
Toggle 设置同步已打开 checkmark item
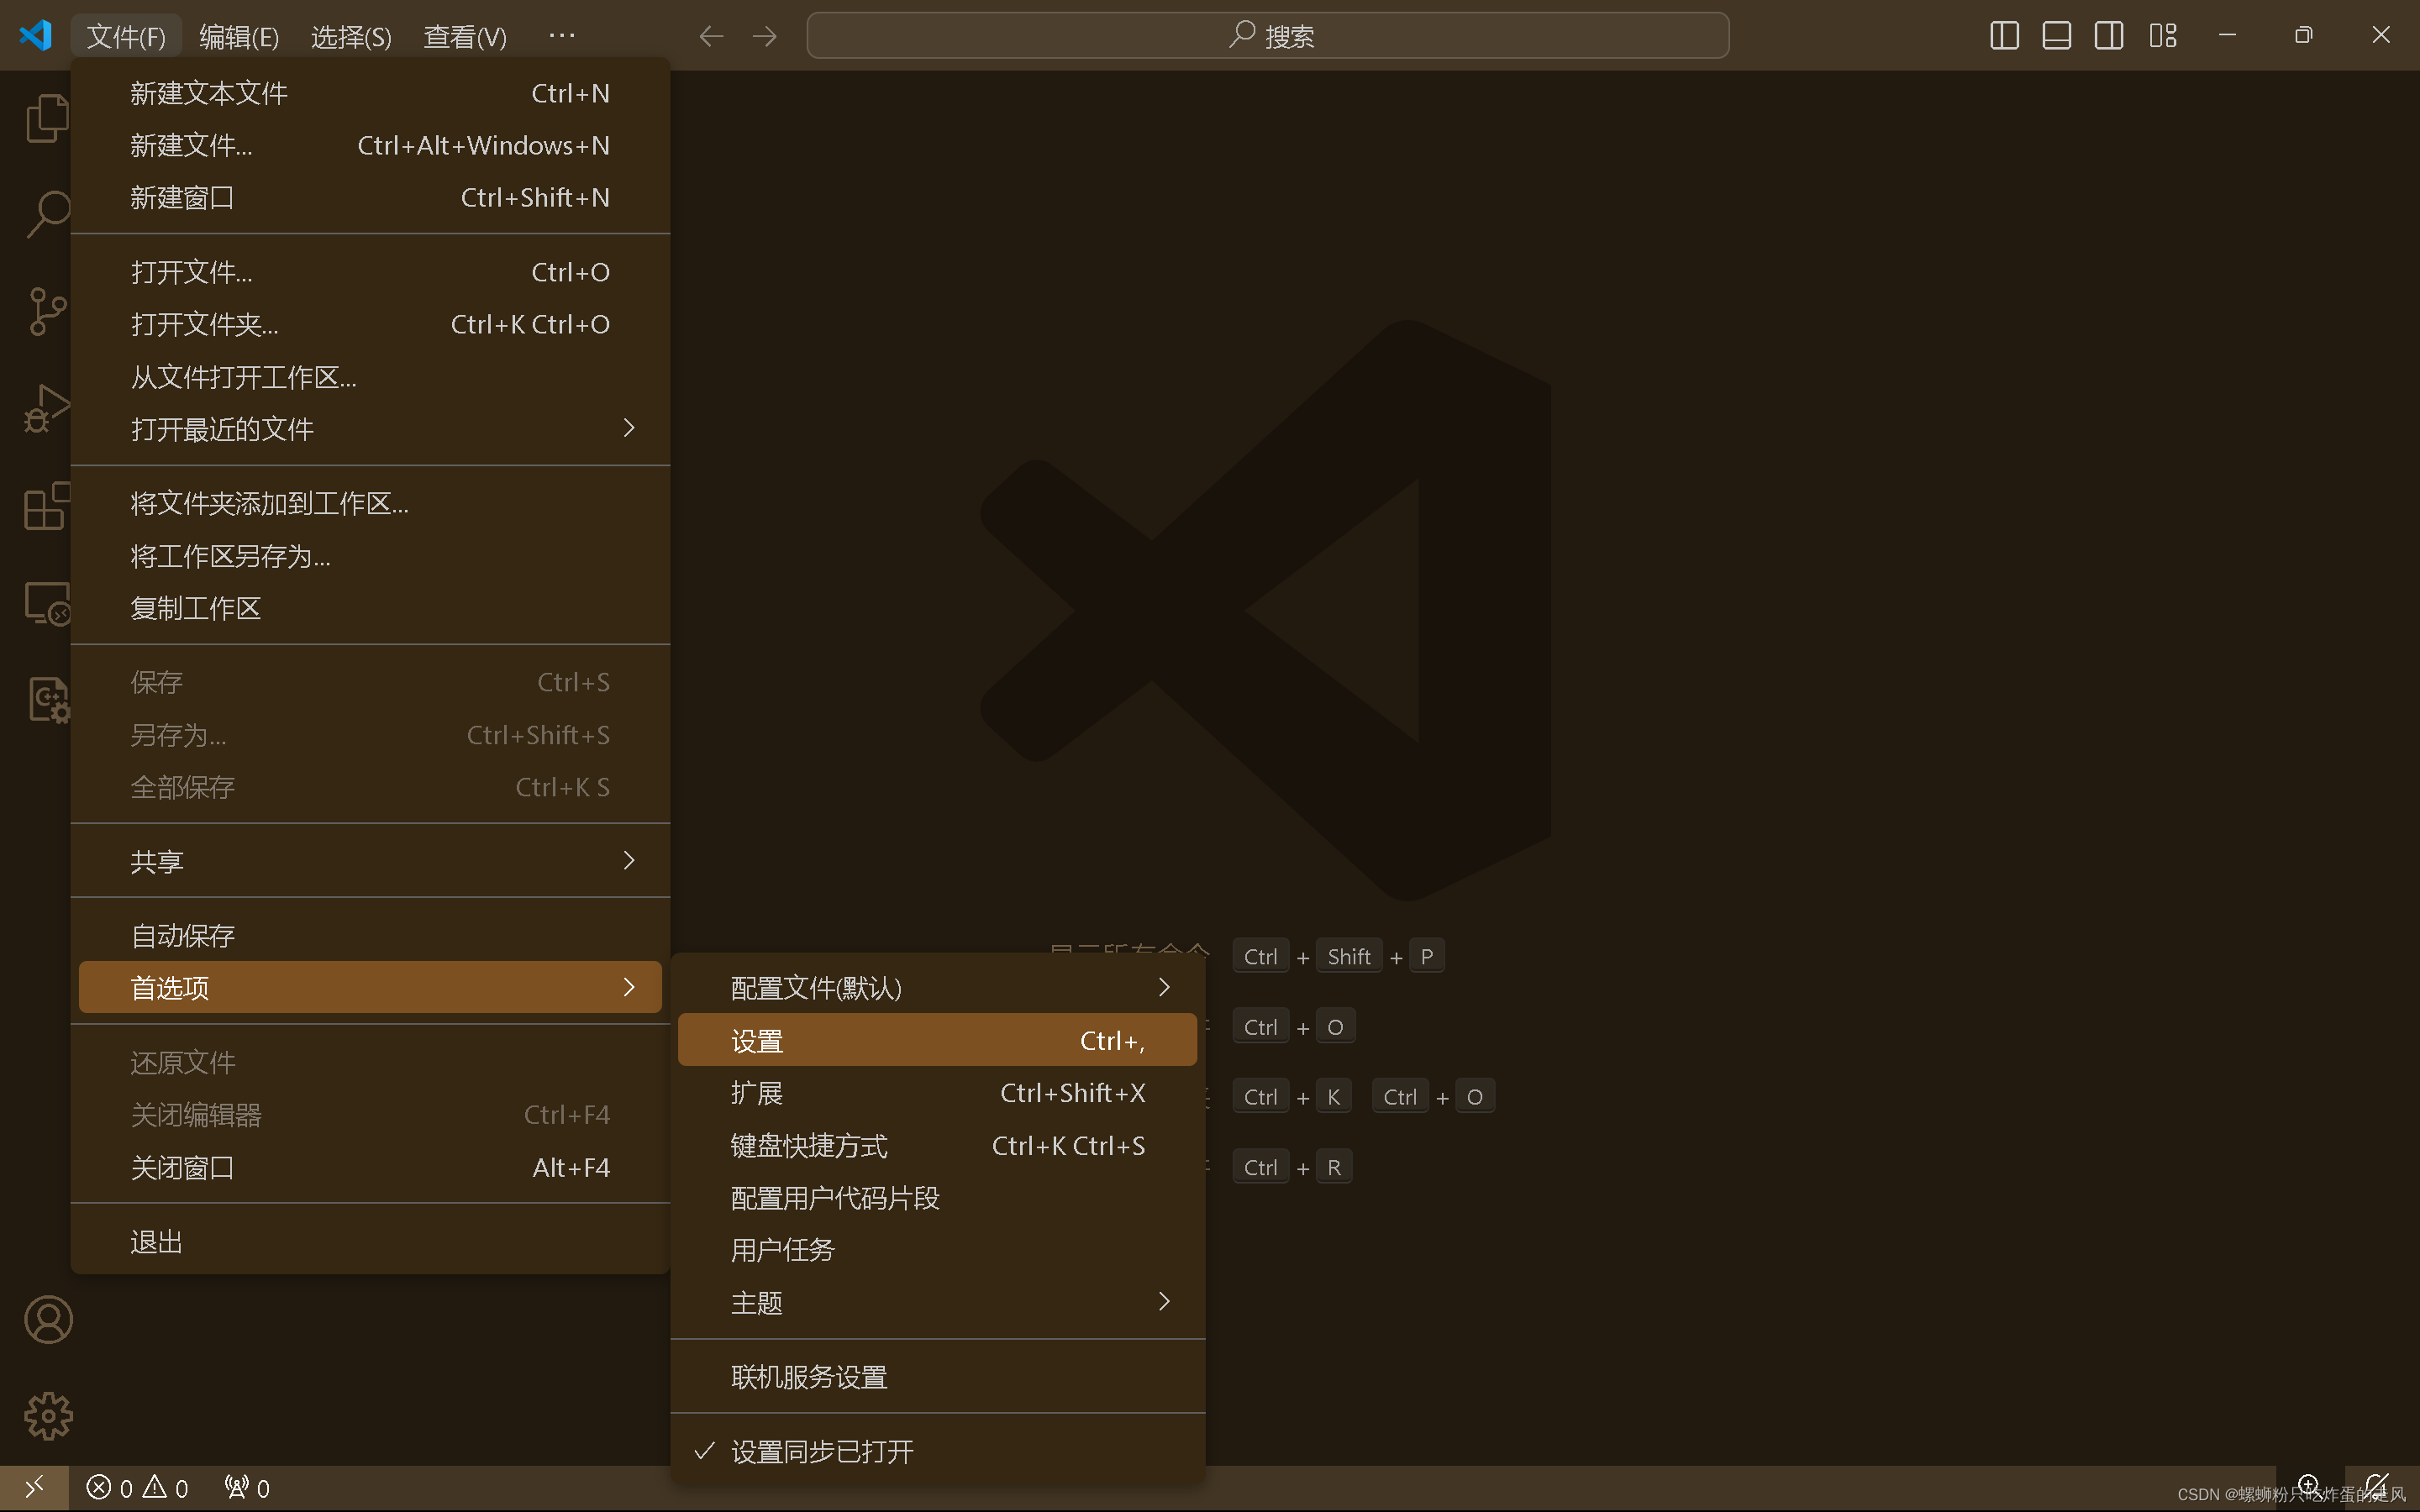pyautogui.click(x=937, y=1451)
